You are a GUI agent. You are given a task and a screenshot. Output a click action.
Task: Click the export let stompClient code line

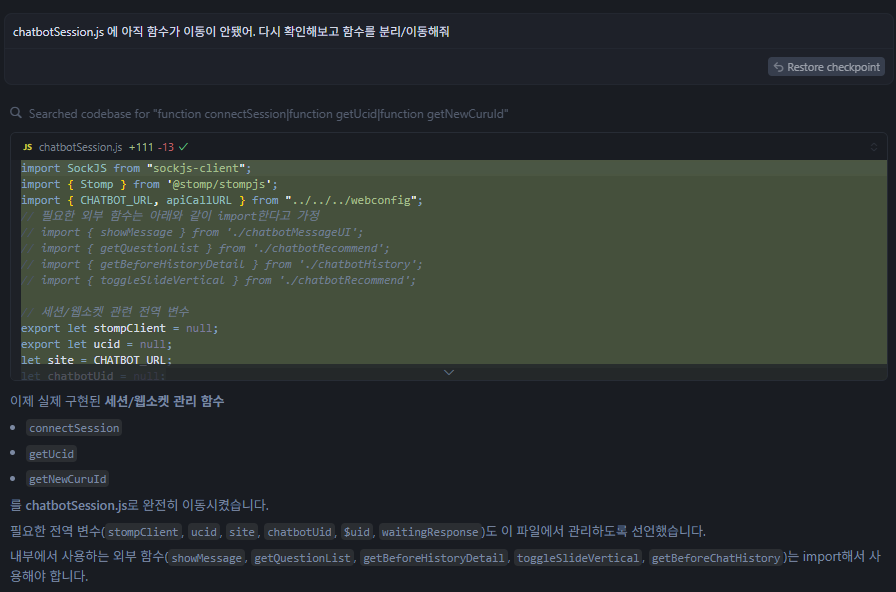119,328
